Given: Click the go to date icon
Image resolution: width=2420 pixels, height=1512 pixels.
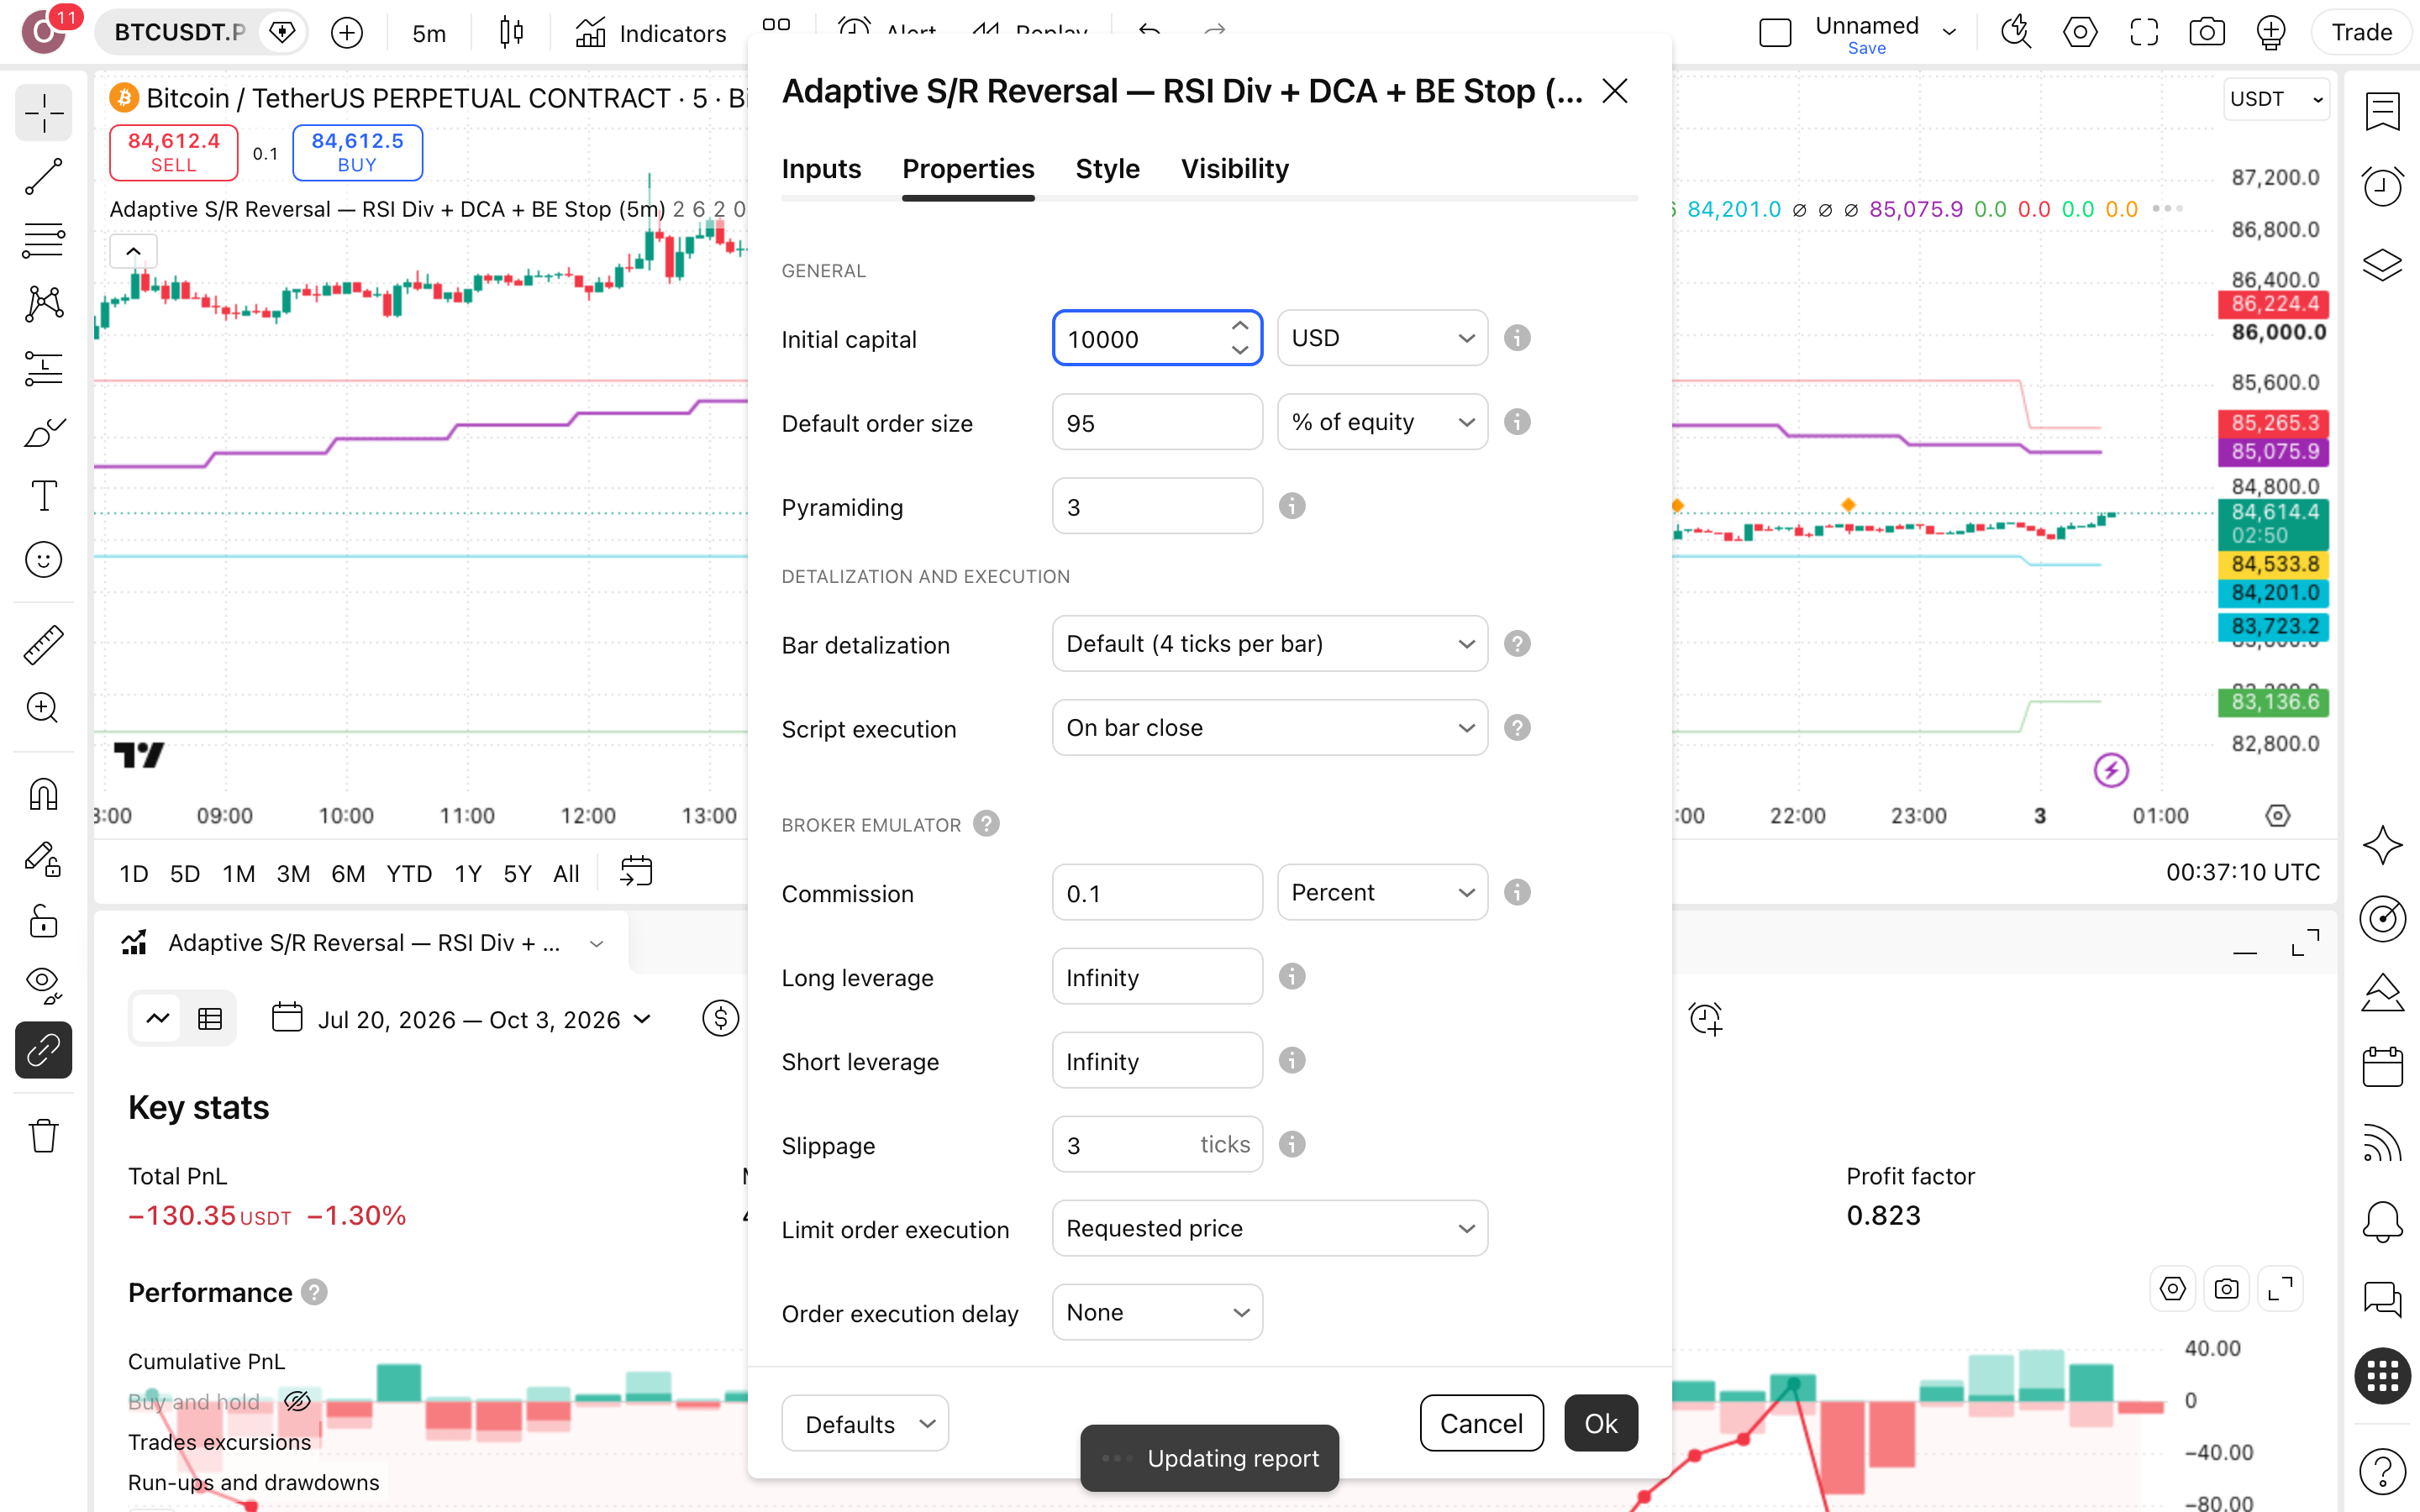Looking at the screenshot, I should pos(636,872).
